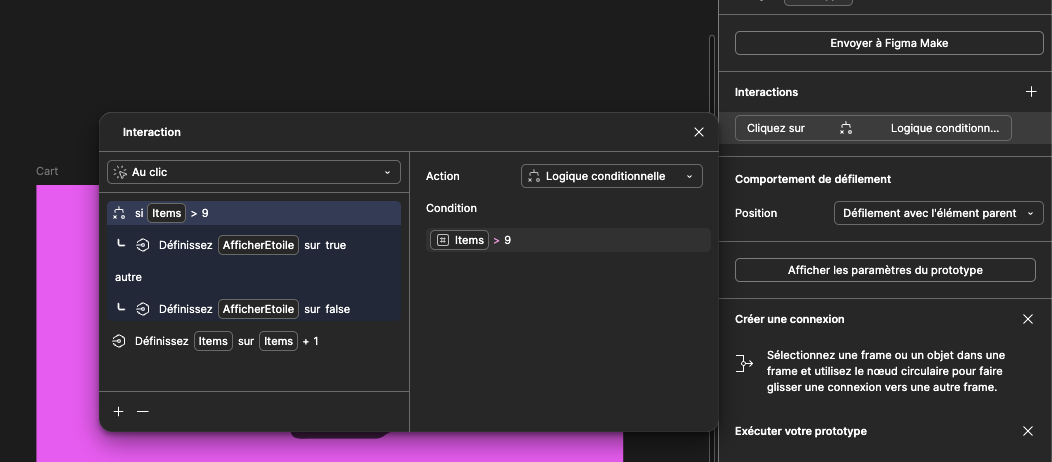Close the Interaction dialog
The width and height of the screenshot is (1052, 462).
(x=699, y=132)
